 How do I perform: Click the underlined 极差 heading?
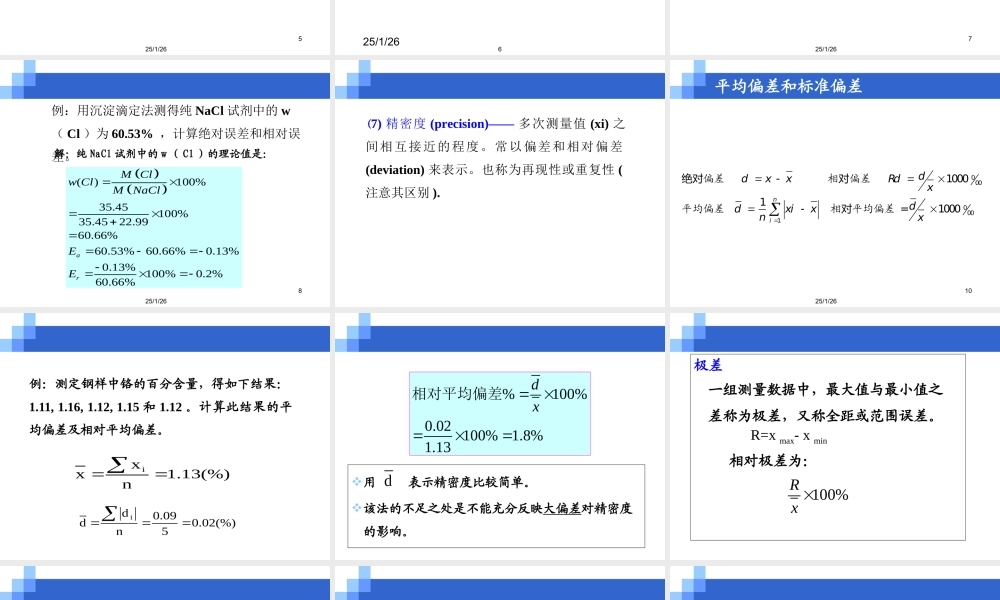pos(708,365)
